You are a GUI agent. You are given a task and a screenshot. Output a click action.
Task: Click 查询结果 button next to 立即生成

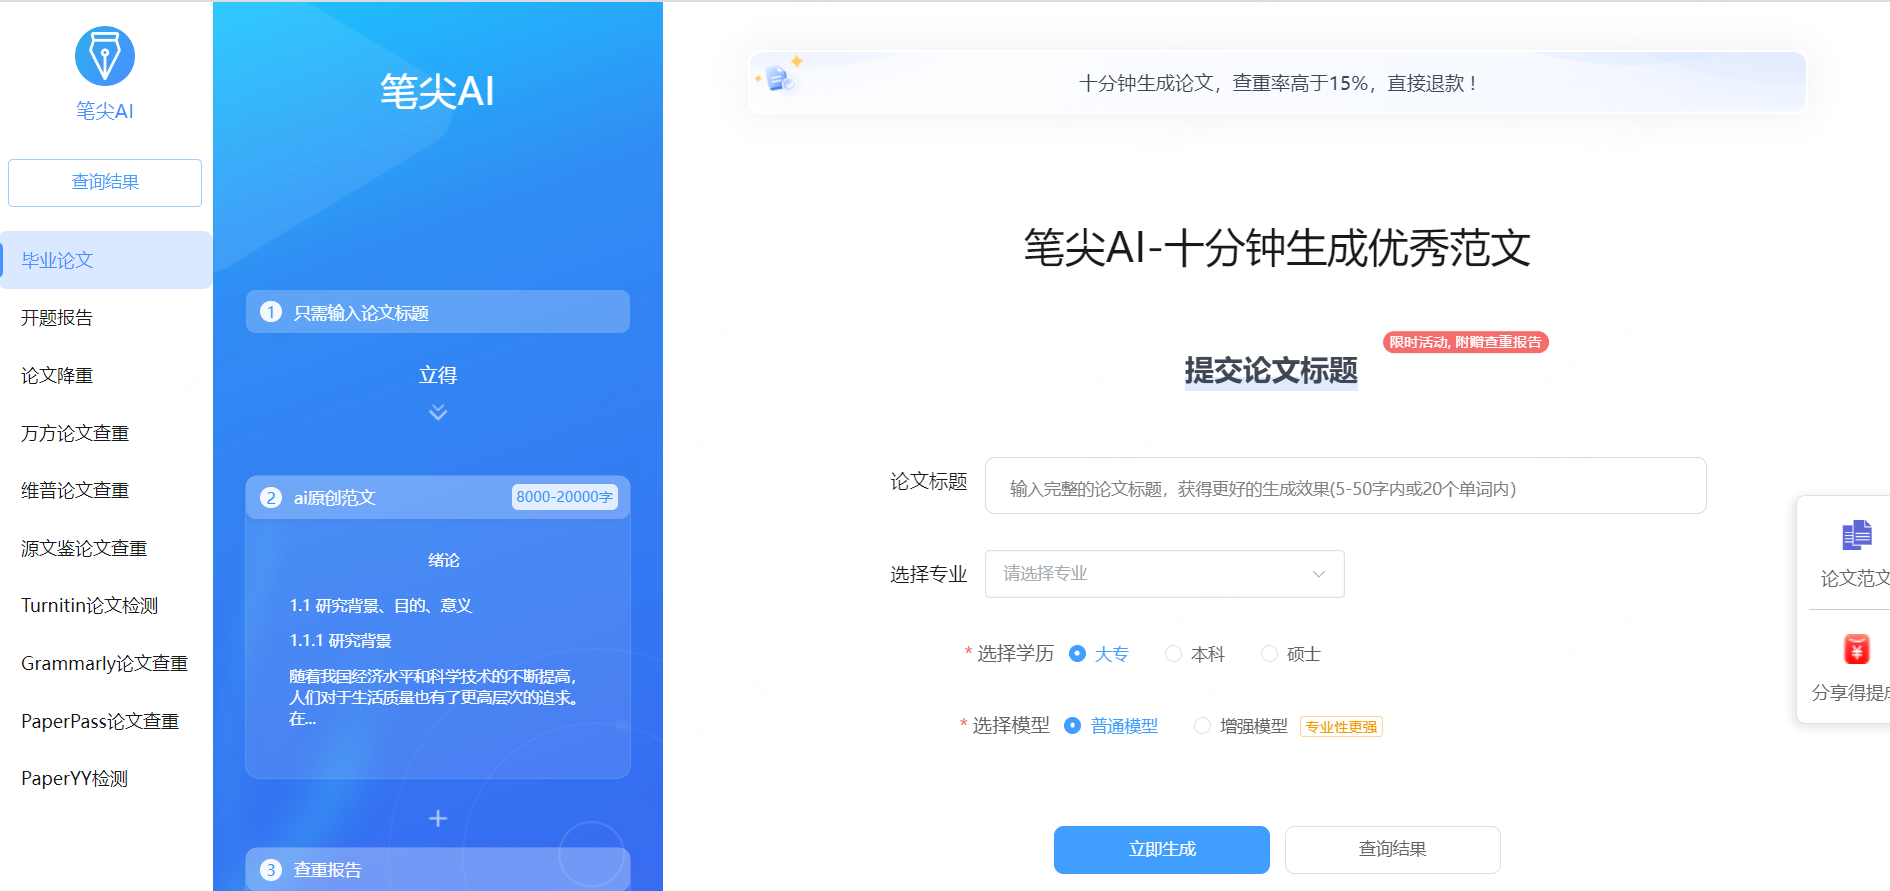tap(1392, 849)
